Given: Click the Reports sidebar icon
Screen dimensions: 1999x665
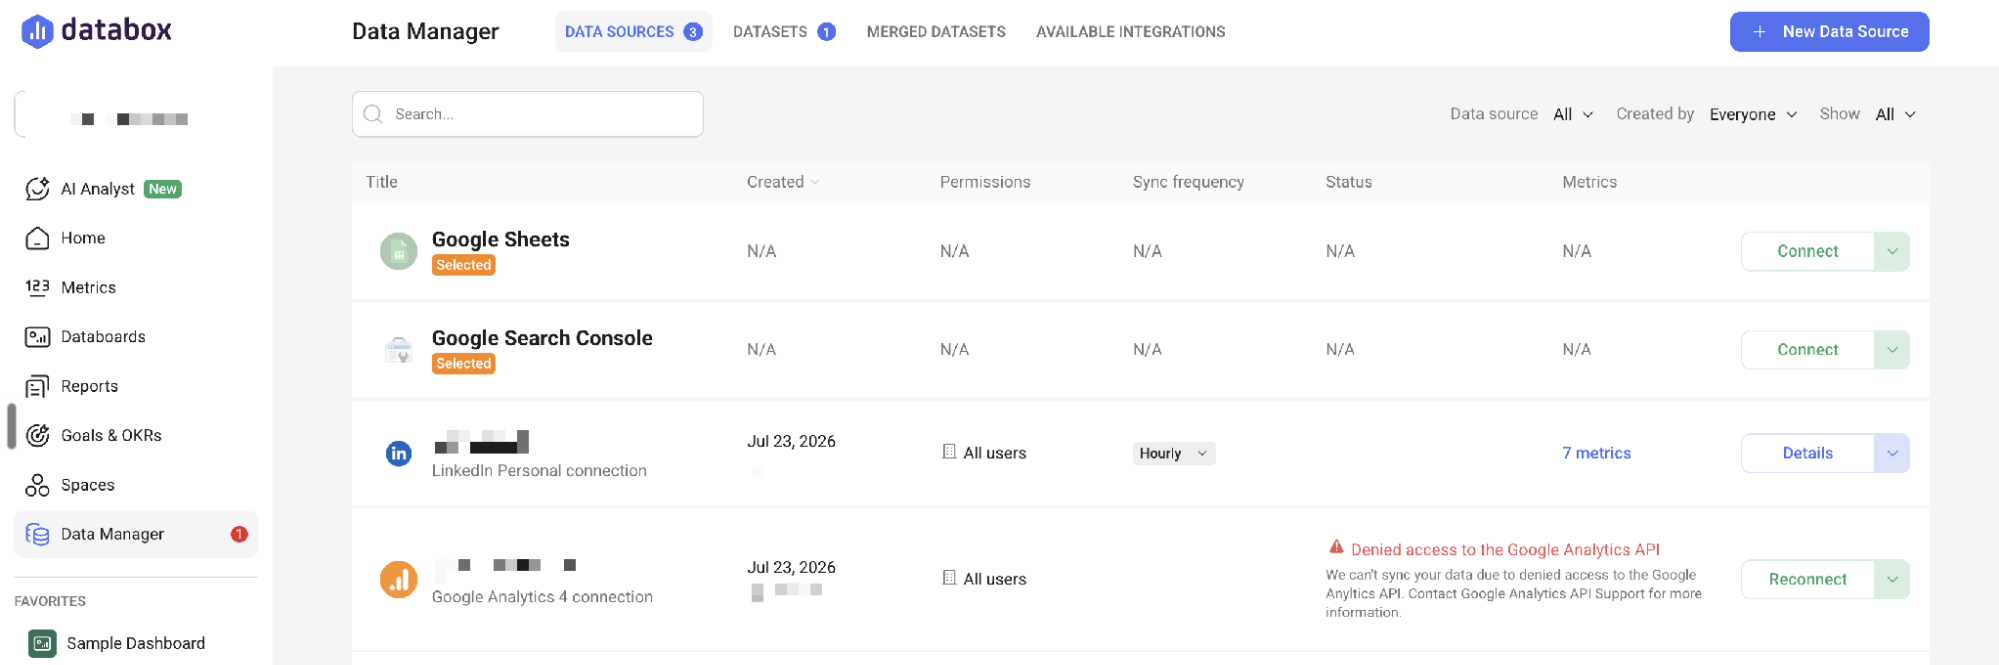Looking at the screenshot, I should click(37, 386).
